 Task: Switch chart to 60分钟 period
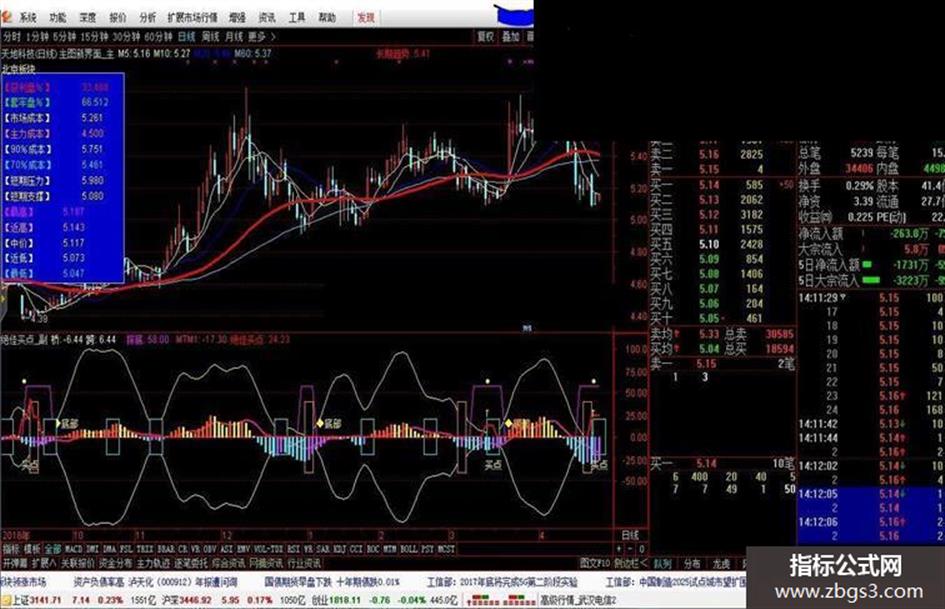coord(159,37)
